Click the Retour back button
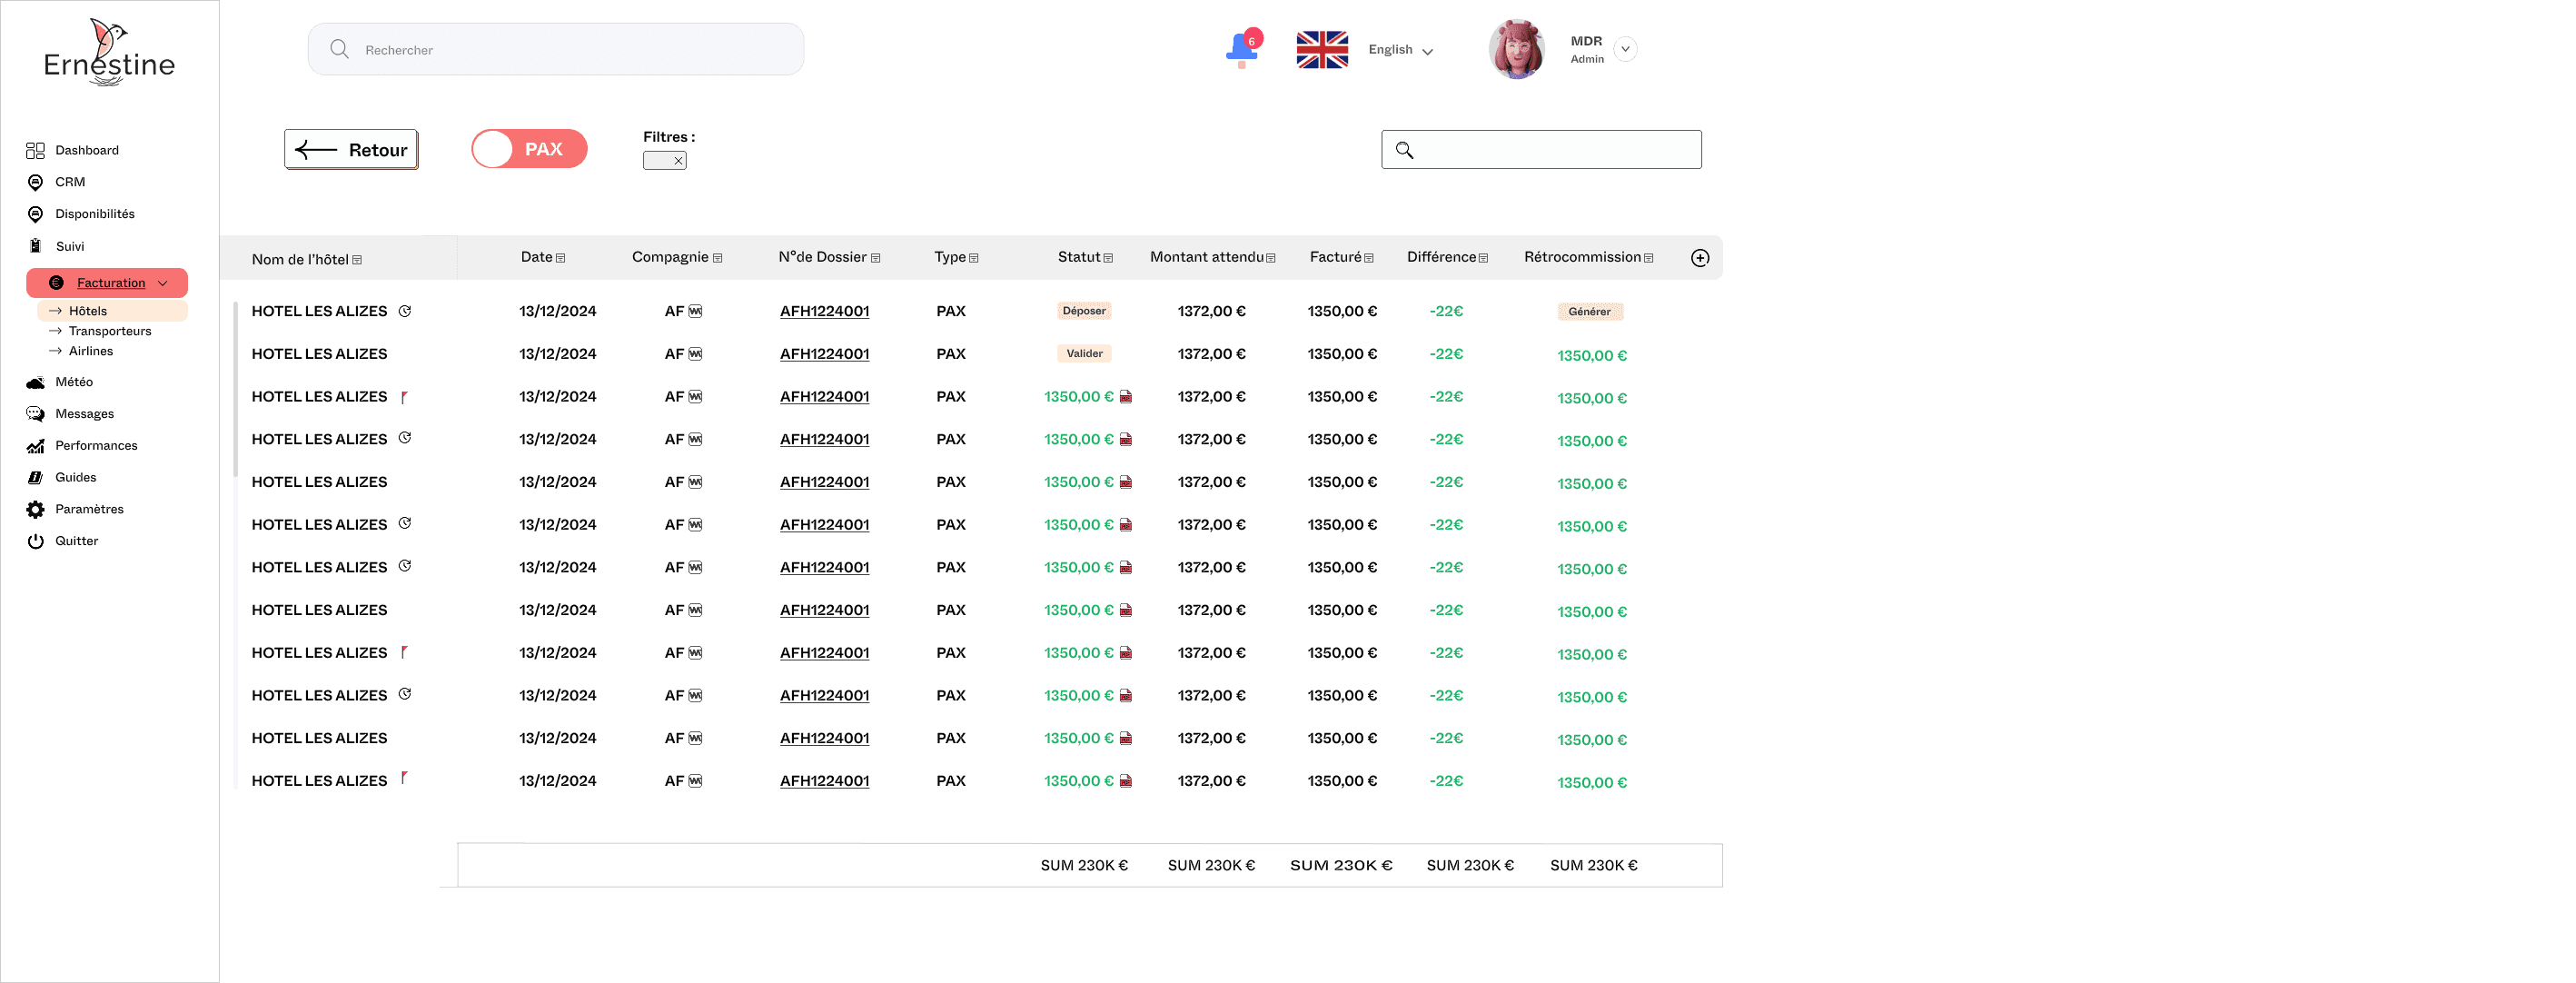 pos(351,150)
